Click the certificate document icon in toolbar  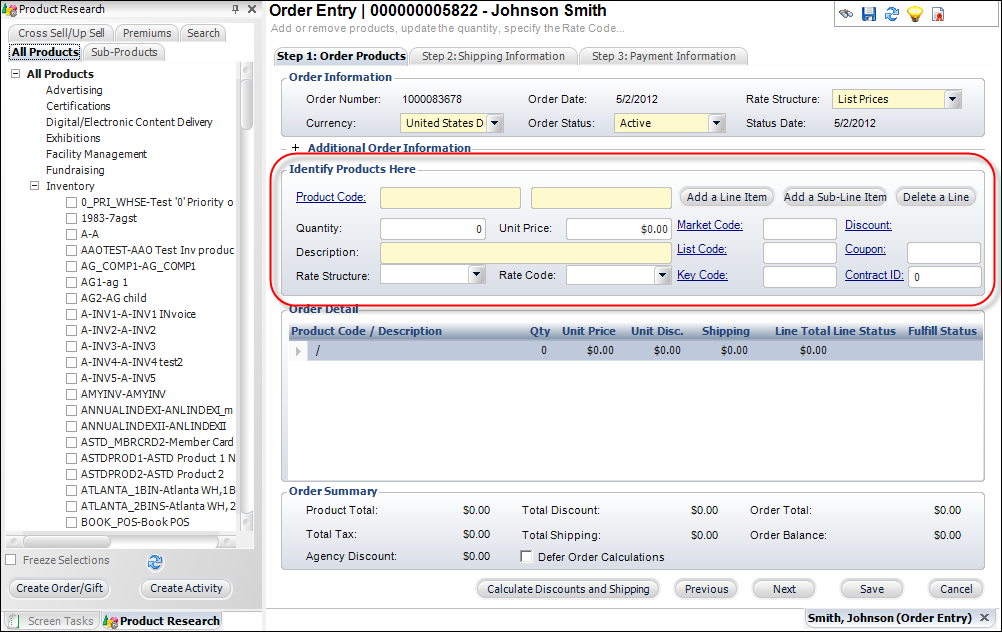pyautogui.click(x=938, y=14)
